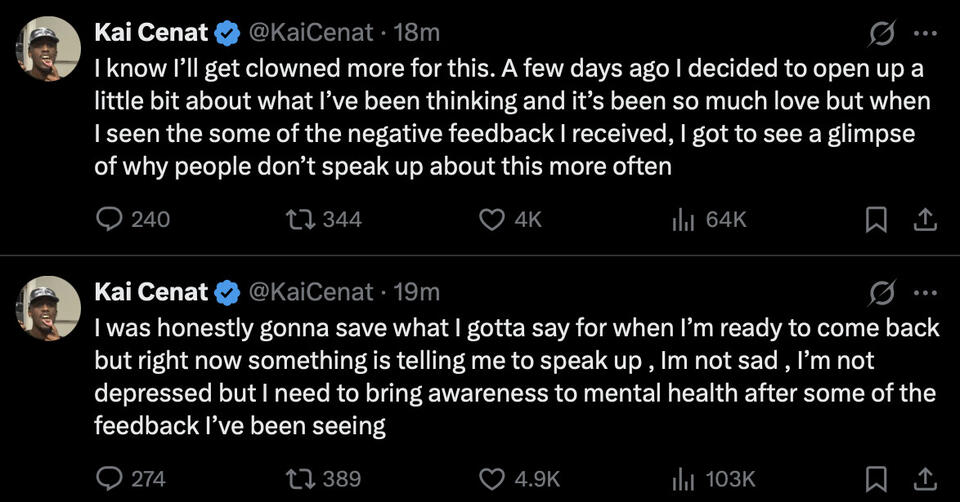Click the @KaiCenat handle on the second tweet
The width and height of the screenshot is (960, 502).
point(308,292)
